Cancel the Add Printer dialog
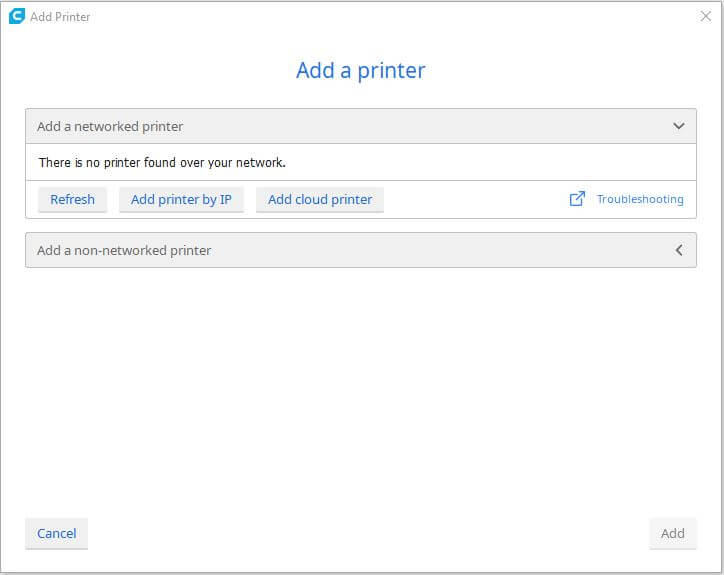 click(x=57, y=533)
